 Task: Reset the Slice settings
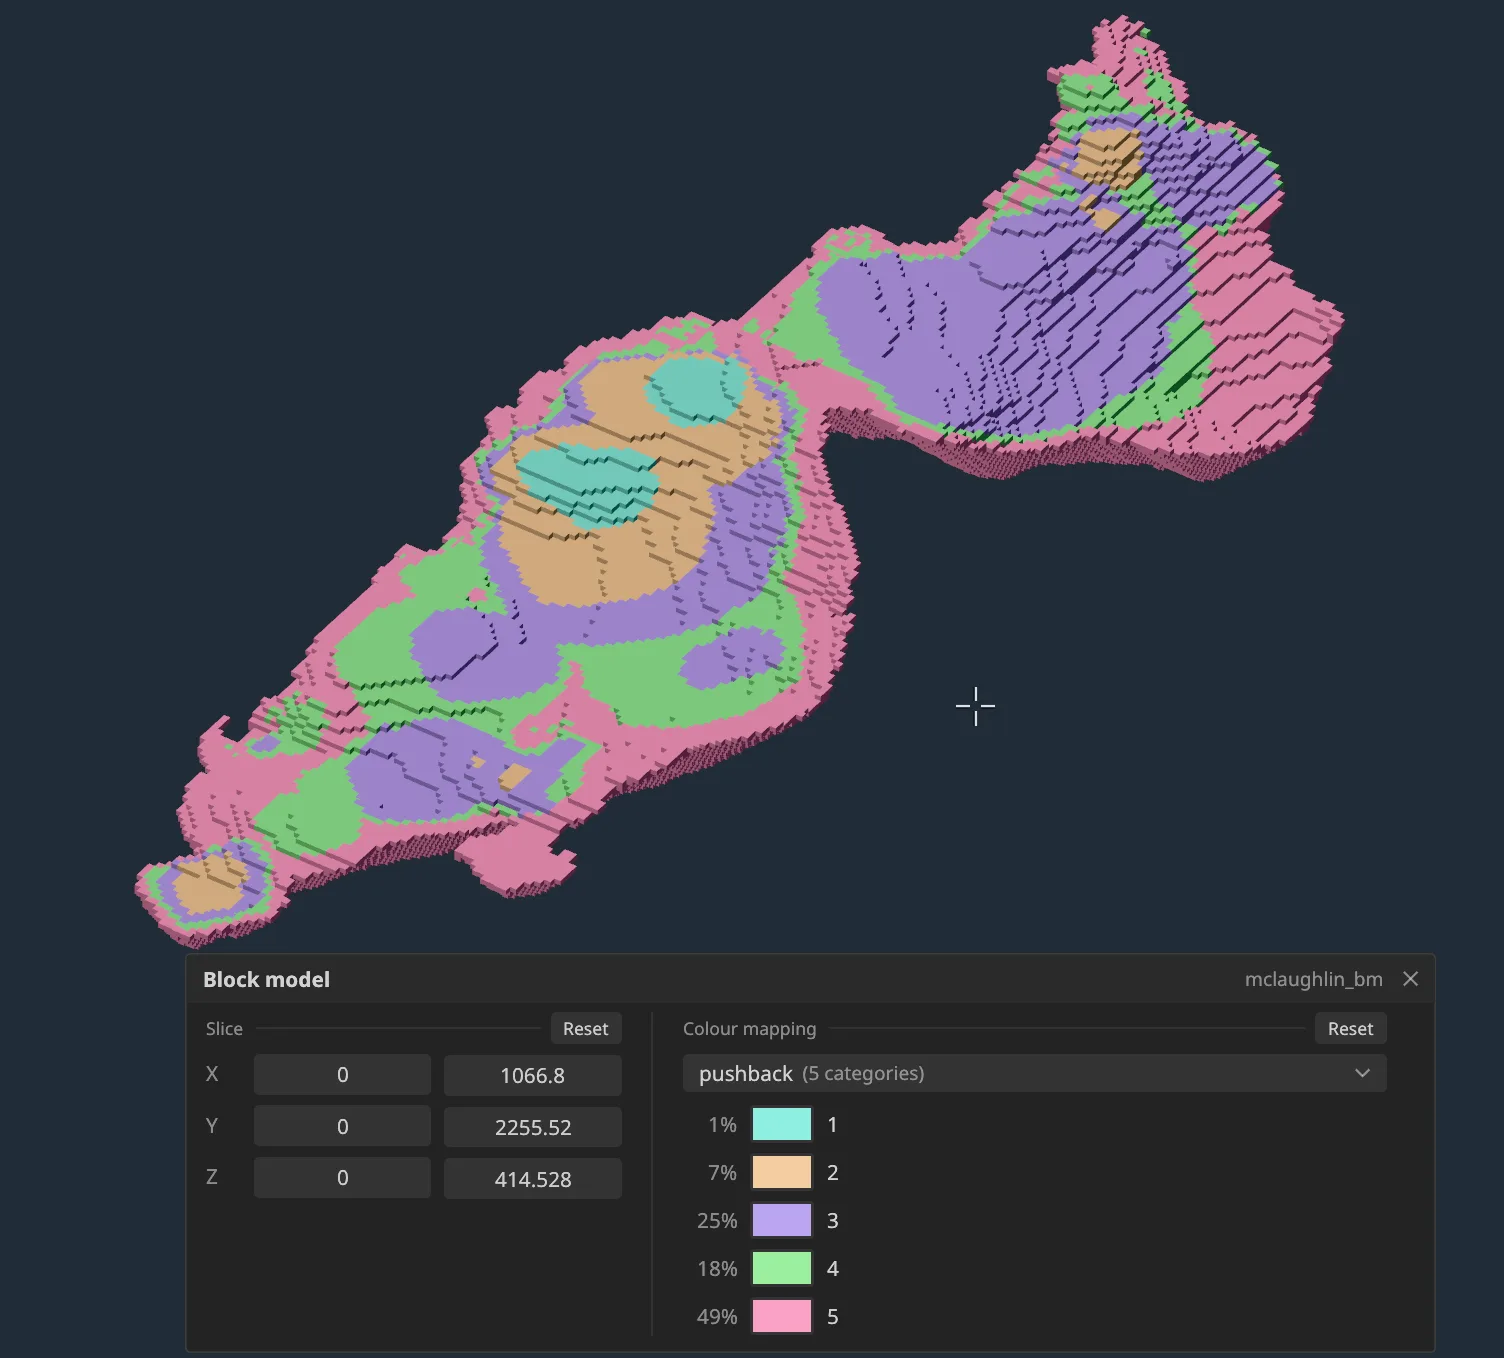point(585,1028)
